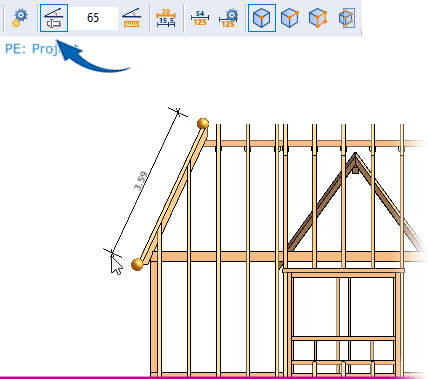Select the cube with three connected points
Image resolution: width=428 pixels, height=379 pixels.
(318, 18)
